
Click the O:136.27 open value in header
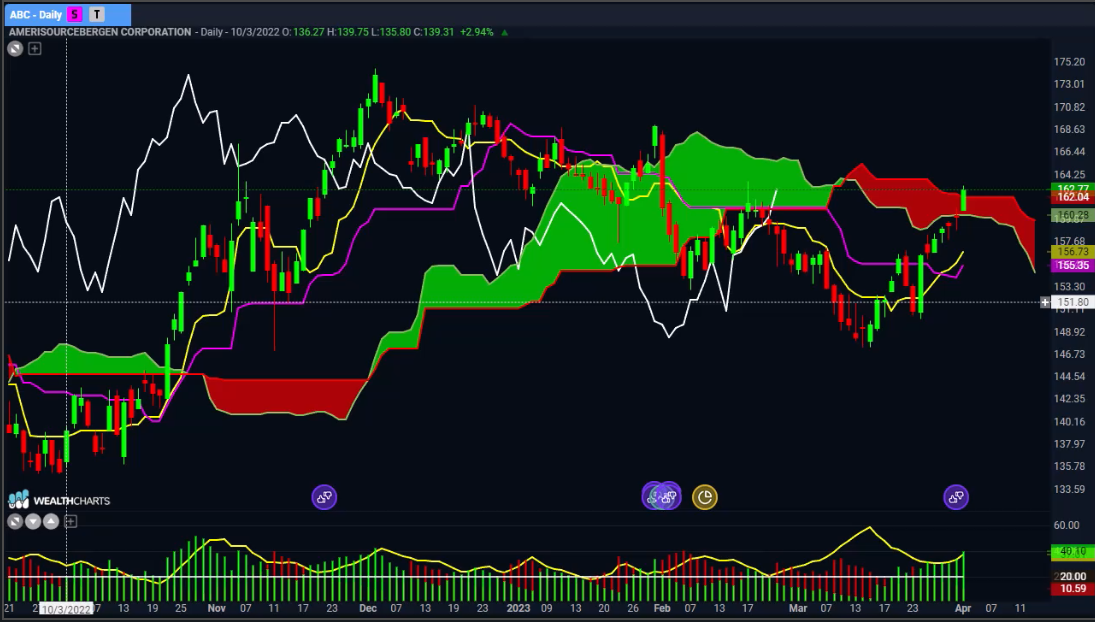tap(302, 32)
